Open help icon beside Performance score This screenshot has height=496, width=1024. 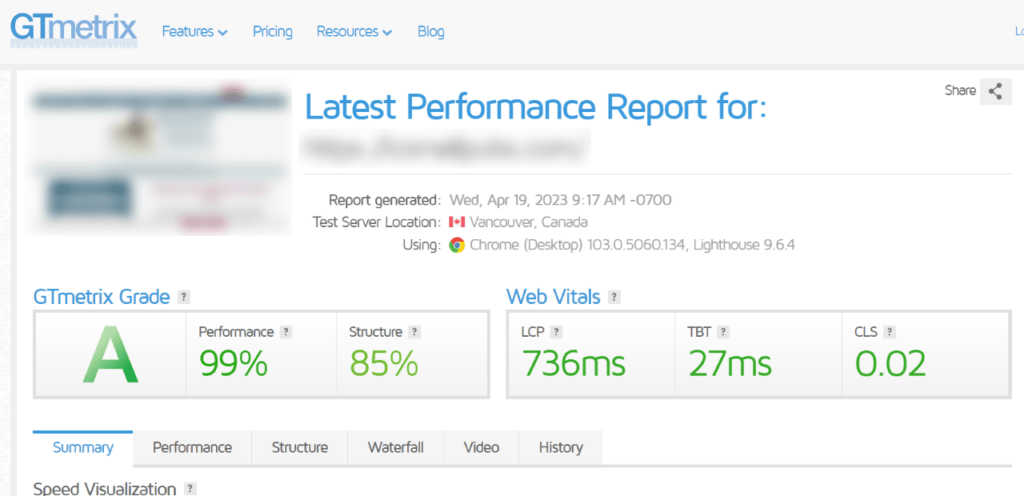click(x=285, y=332)
